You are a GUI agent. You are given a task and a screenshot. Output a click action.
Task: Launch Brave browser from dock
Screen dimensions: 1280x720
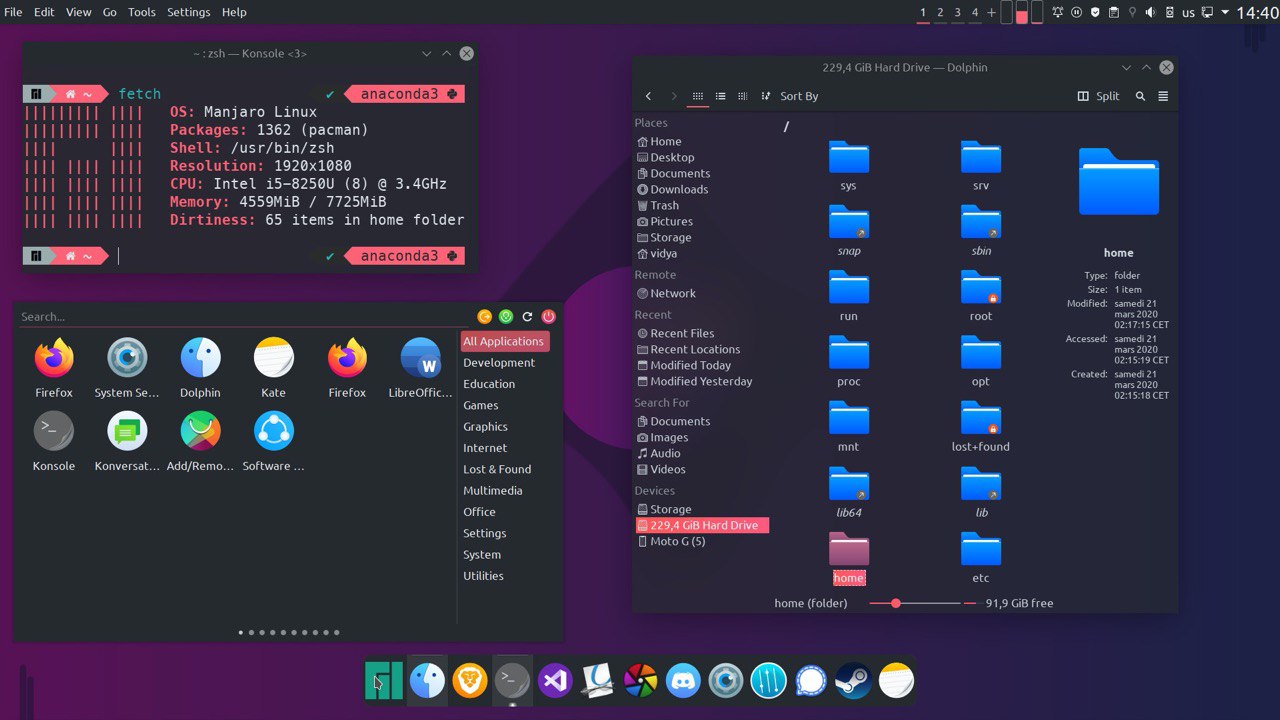point(469,681)
